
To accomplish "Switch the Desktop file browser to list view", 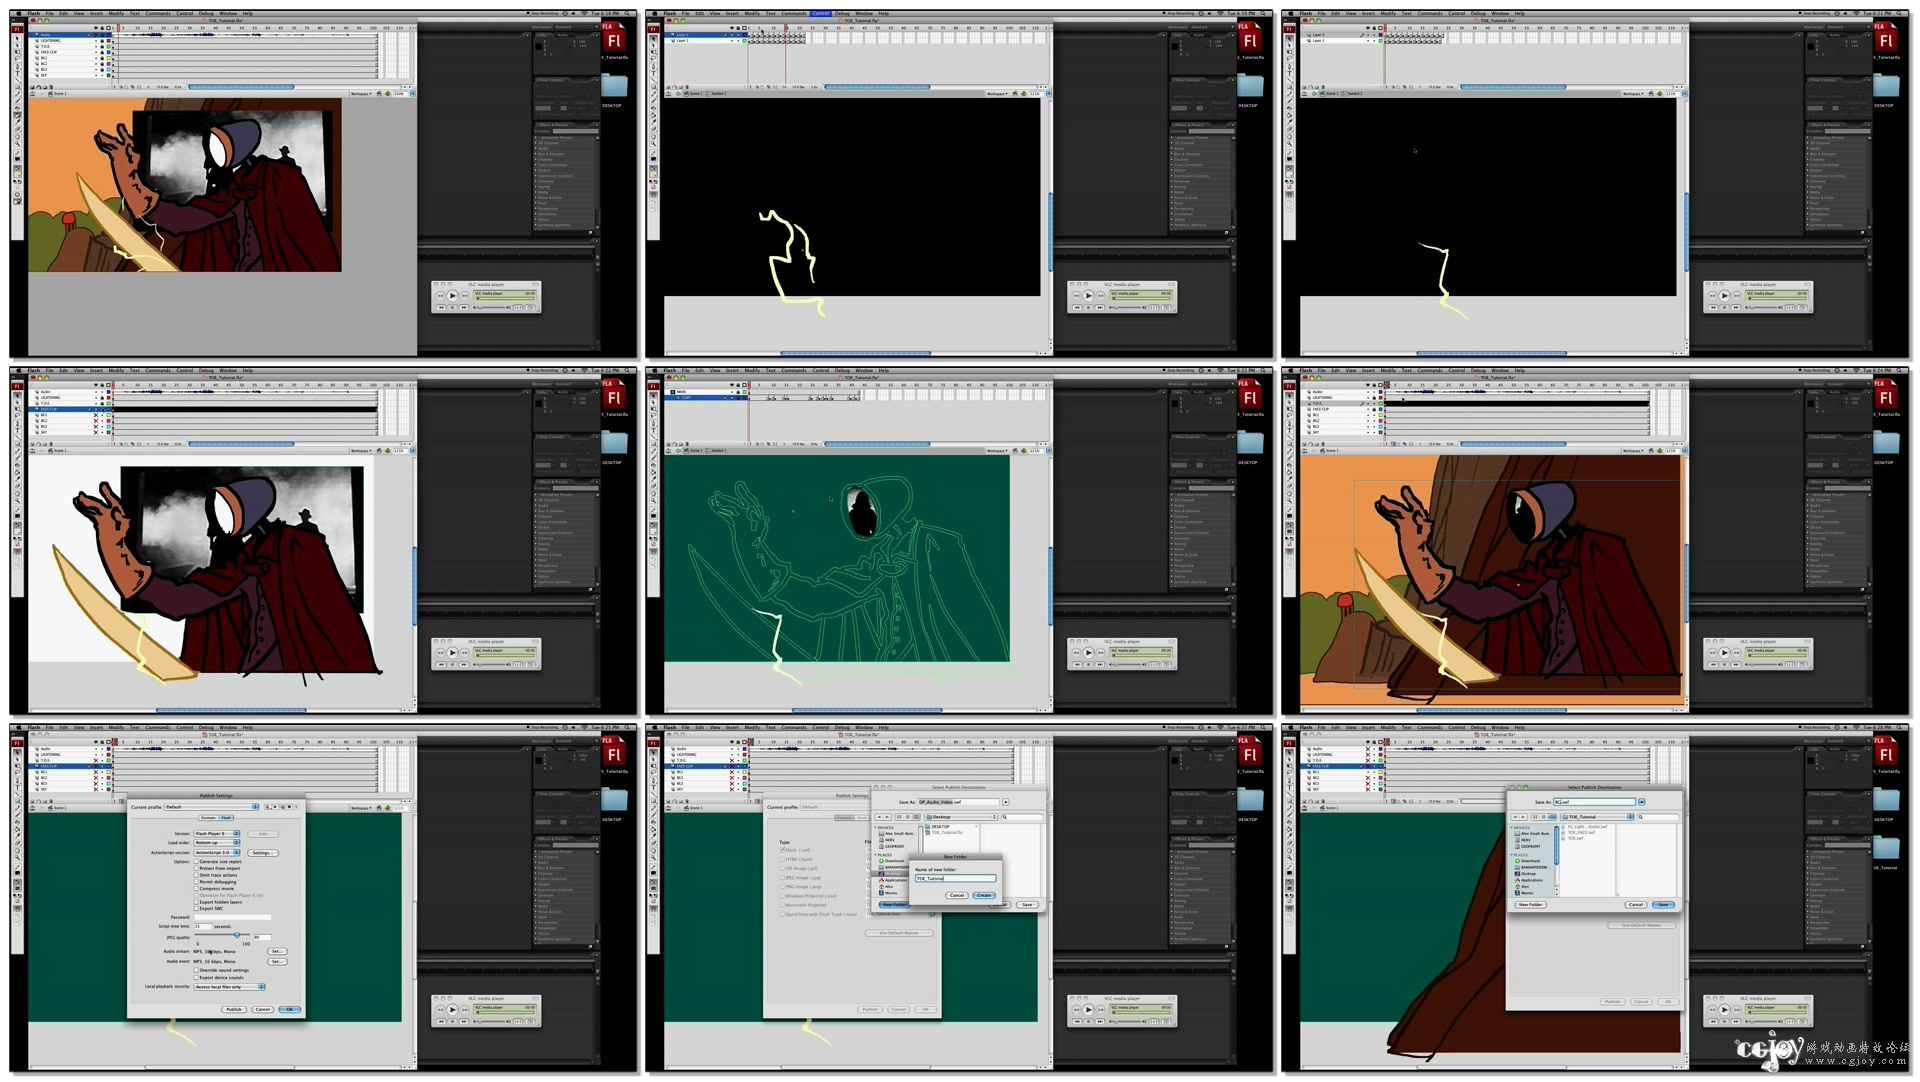I will (x=908, y=817).
